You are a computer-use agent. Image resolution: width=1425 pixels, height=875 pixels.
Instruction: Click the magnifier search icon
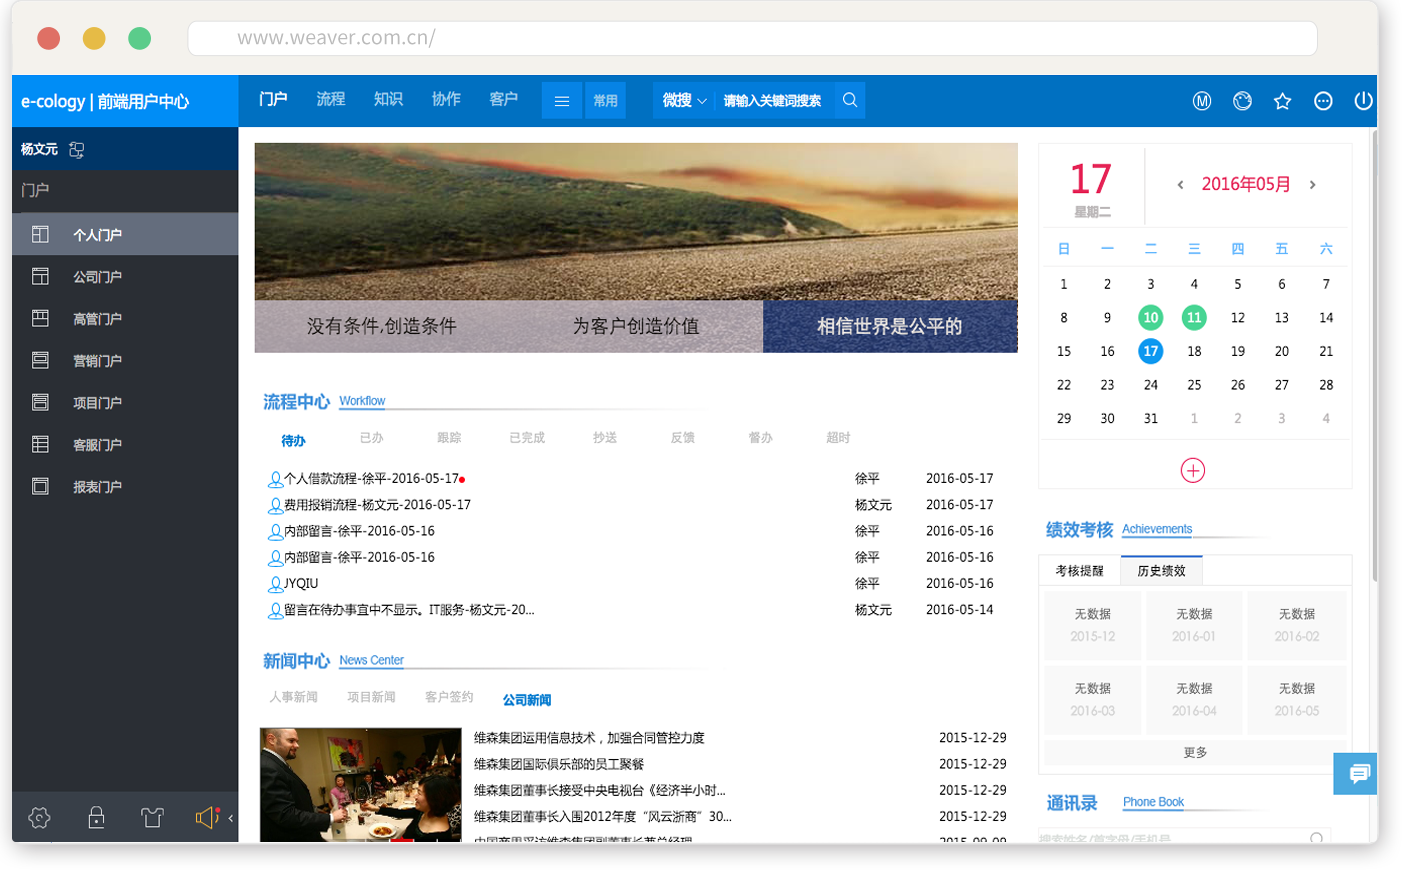tap(850, 101)
